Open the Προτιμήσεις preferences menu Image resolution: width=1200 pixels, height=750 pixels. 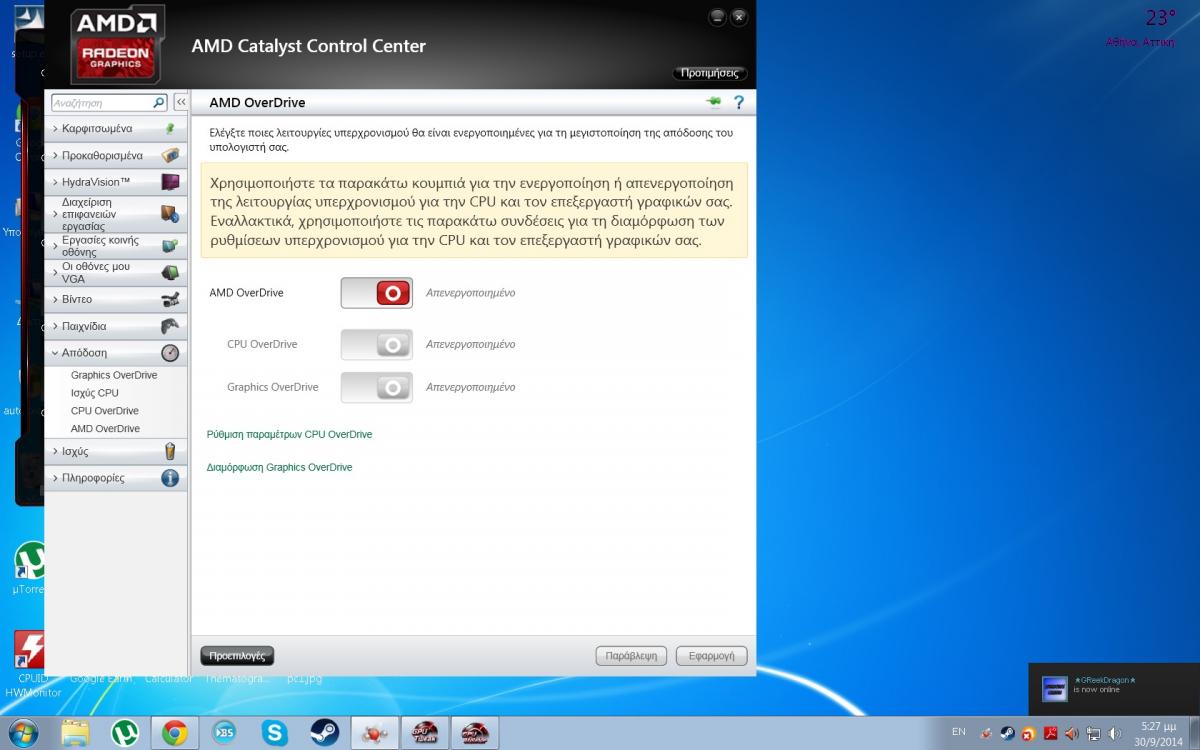click(710, 73)
